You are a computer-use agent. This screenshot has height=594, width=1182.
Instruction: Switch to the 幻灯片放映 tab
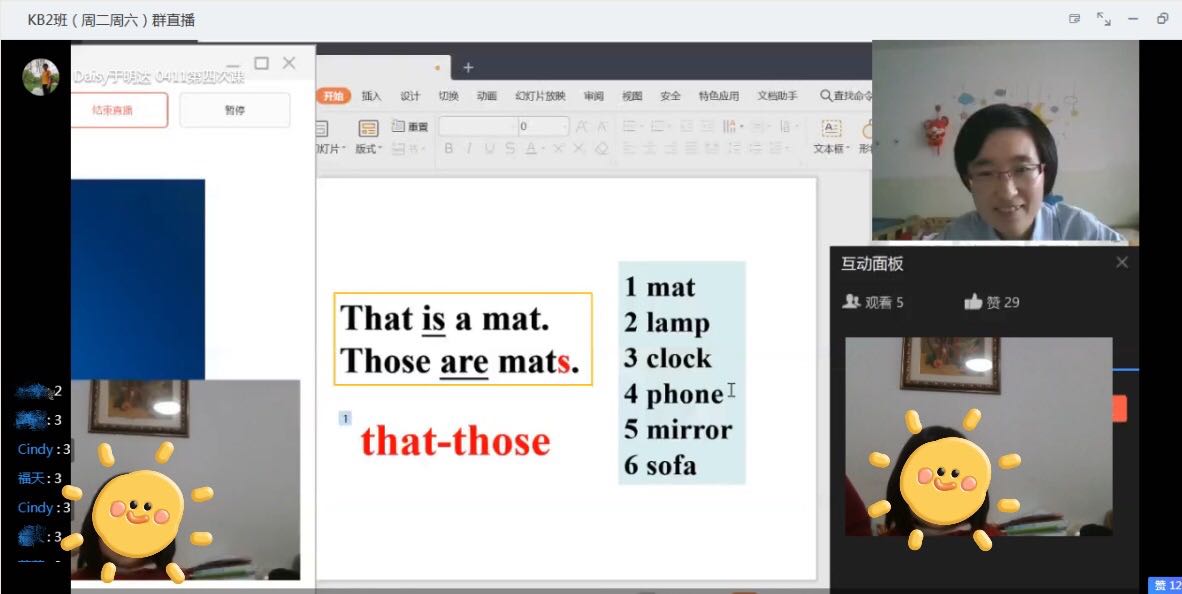[540, 96]
